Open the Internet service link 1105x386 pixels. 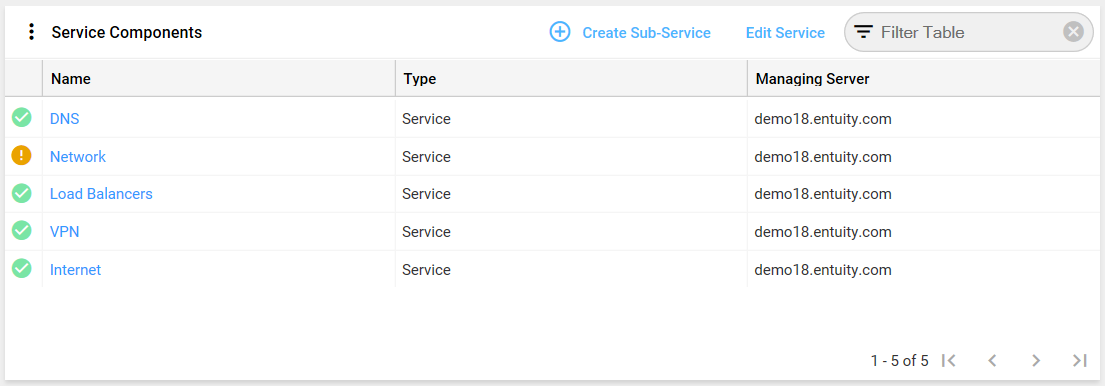pos(75,270)
